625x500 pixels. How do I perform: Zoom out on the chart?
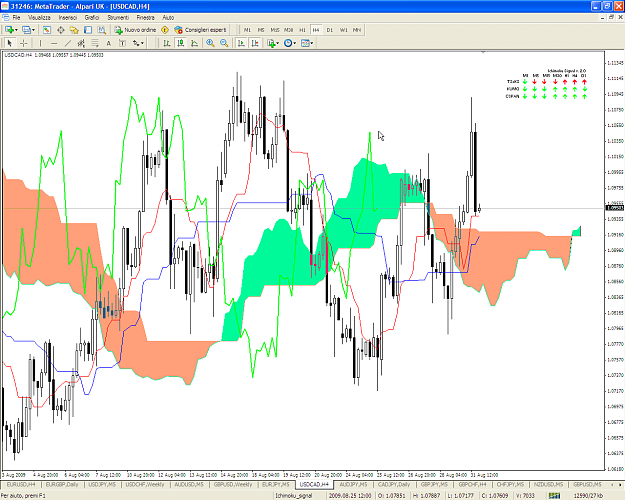[224, 43]
